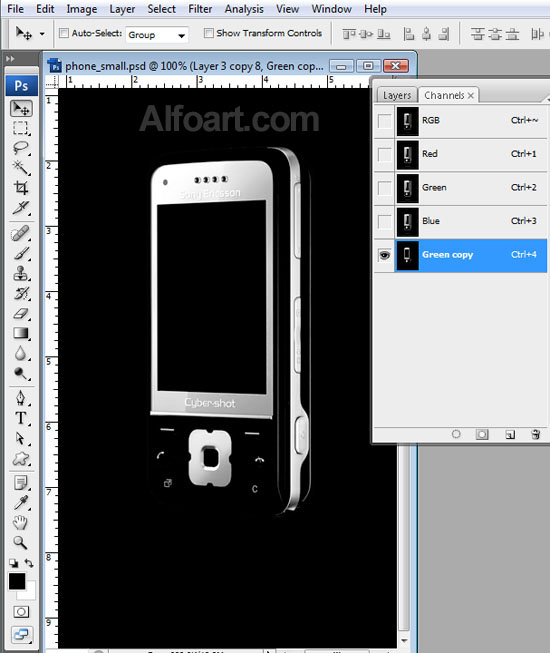The width and height of the screenshot is (550, 653).
Task: Switch to the Layers tab
Action: (397, 95)
